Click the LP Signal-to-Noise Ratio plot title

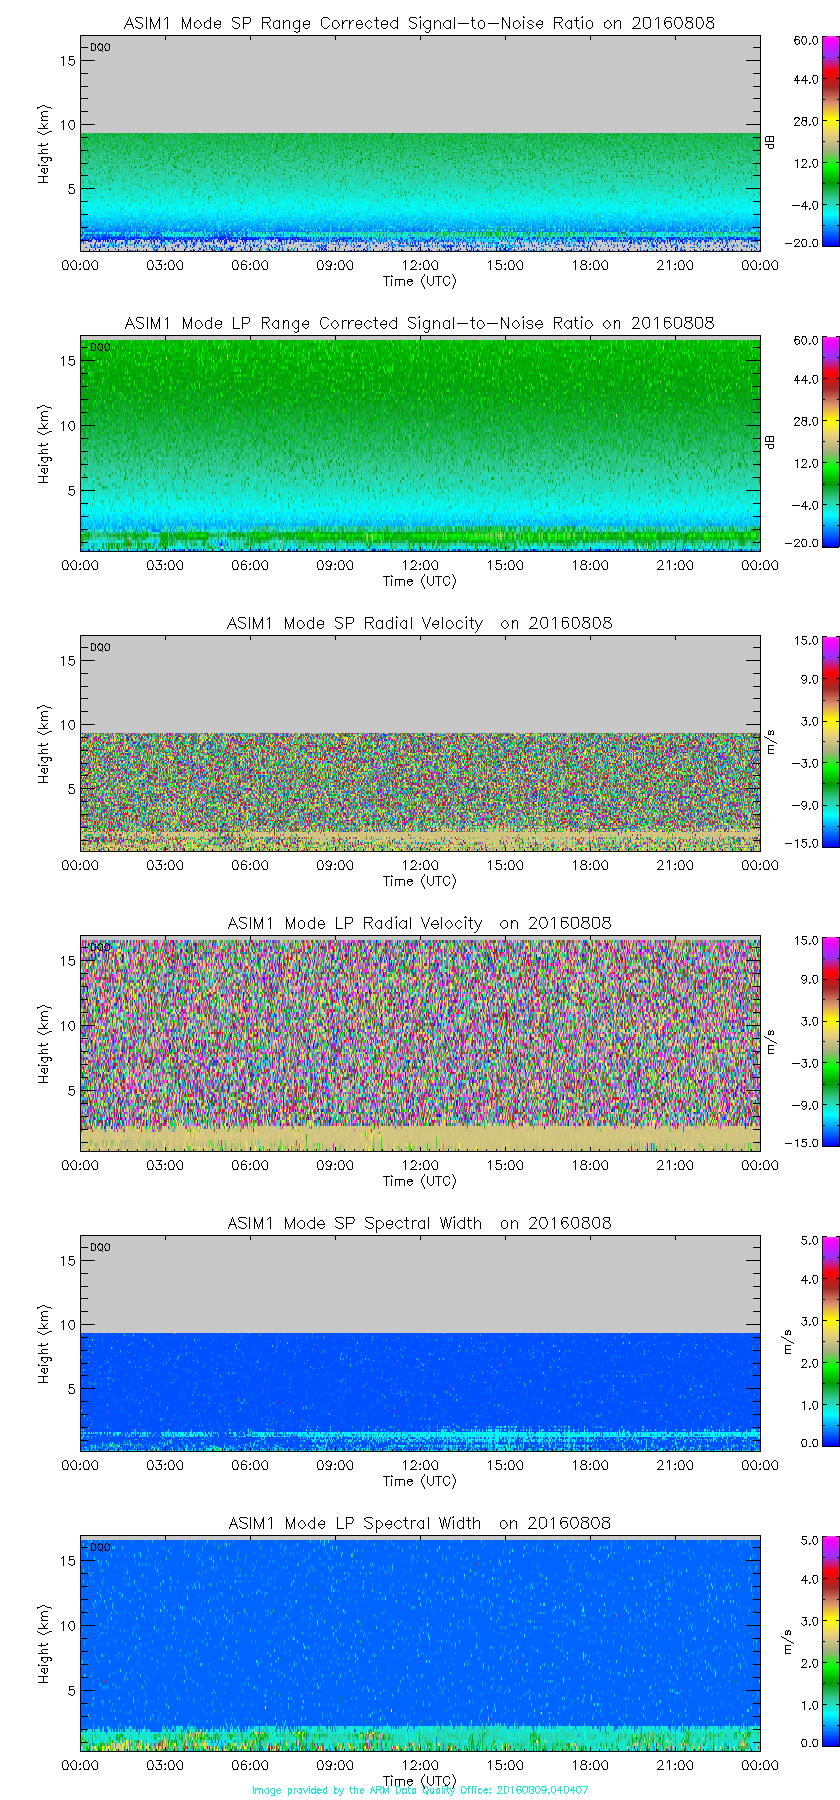tap(419, 323)
